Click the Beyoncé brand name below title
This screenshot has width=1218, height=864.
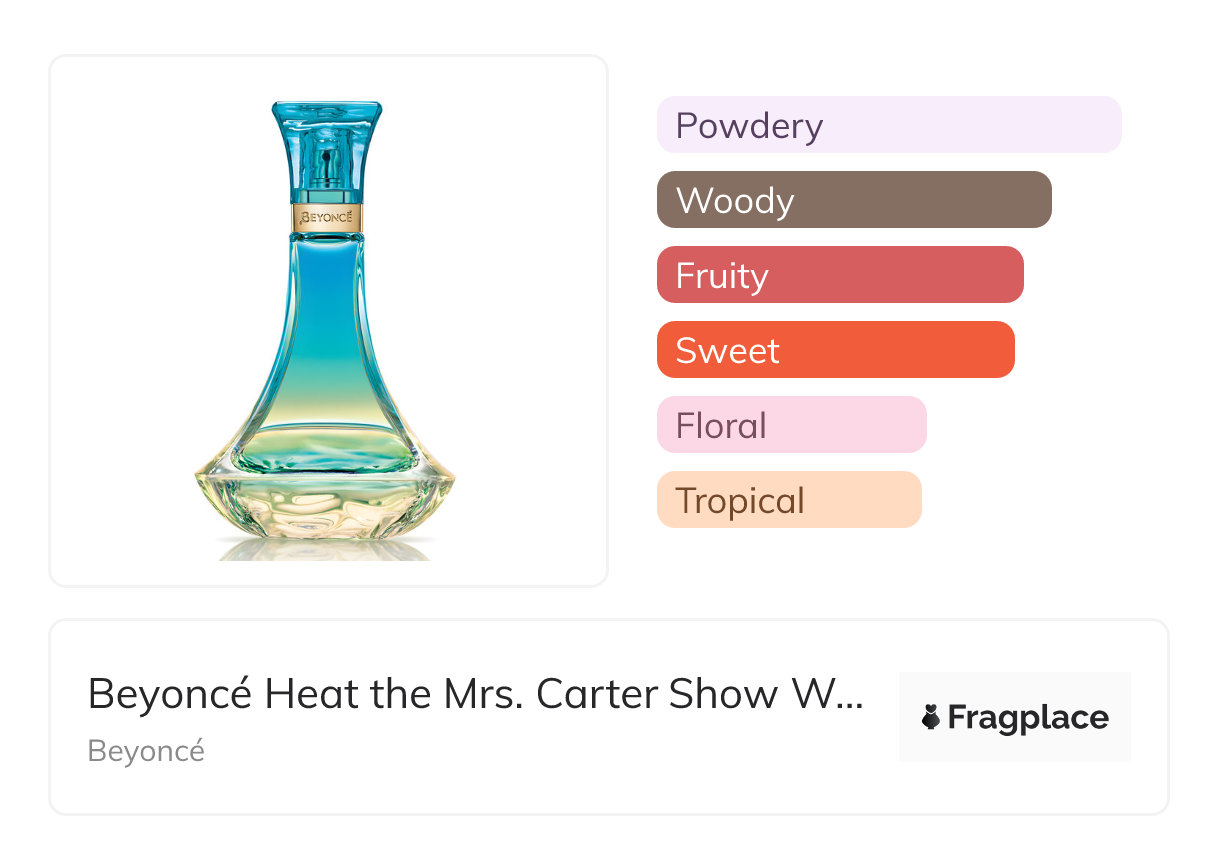(146, 751)
